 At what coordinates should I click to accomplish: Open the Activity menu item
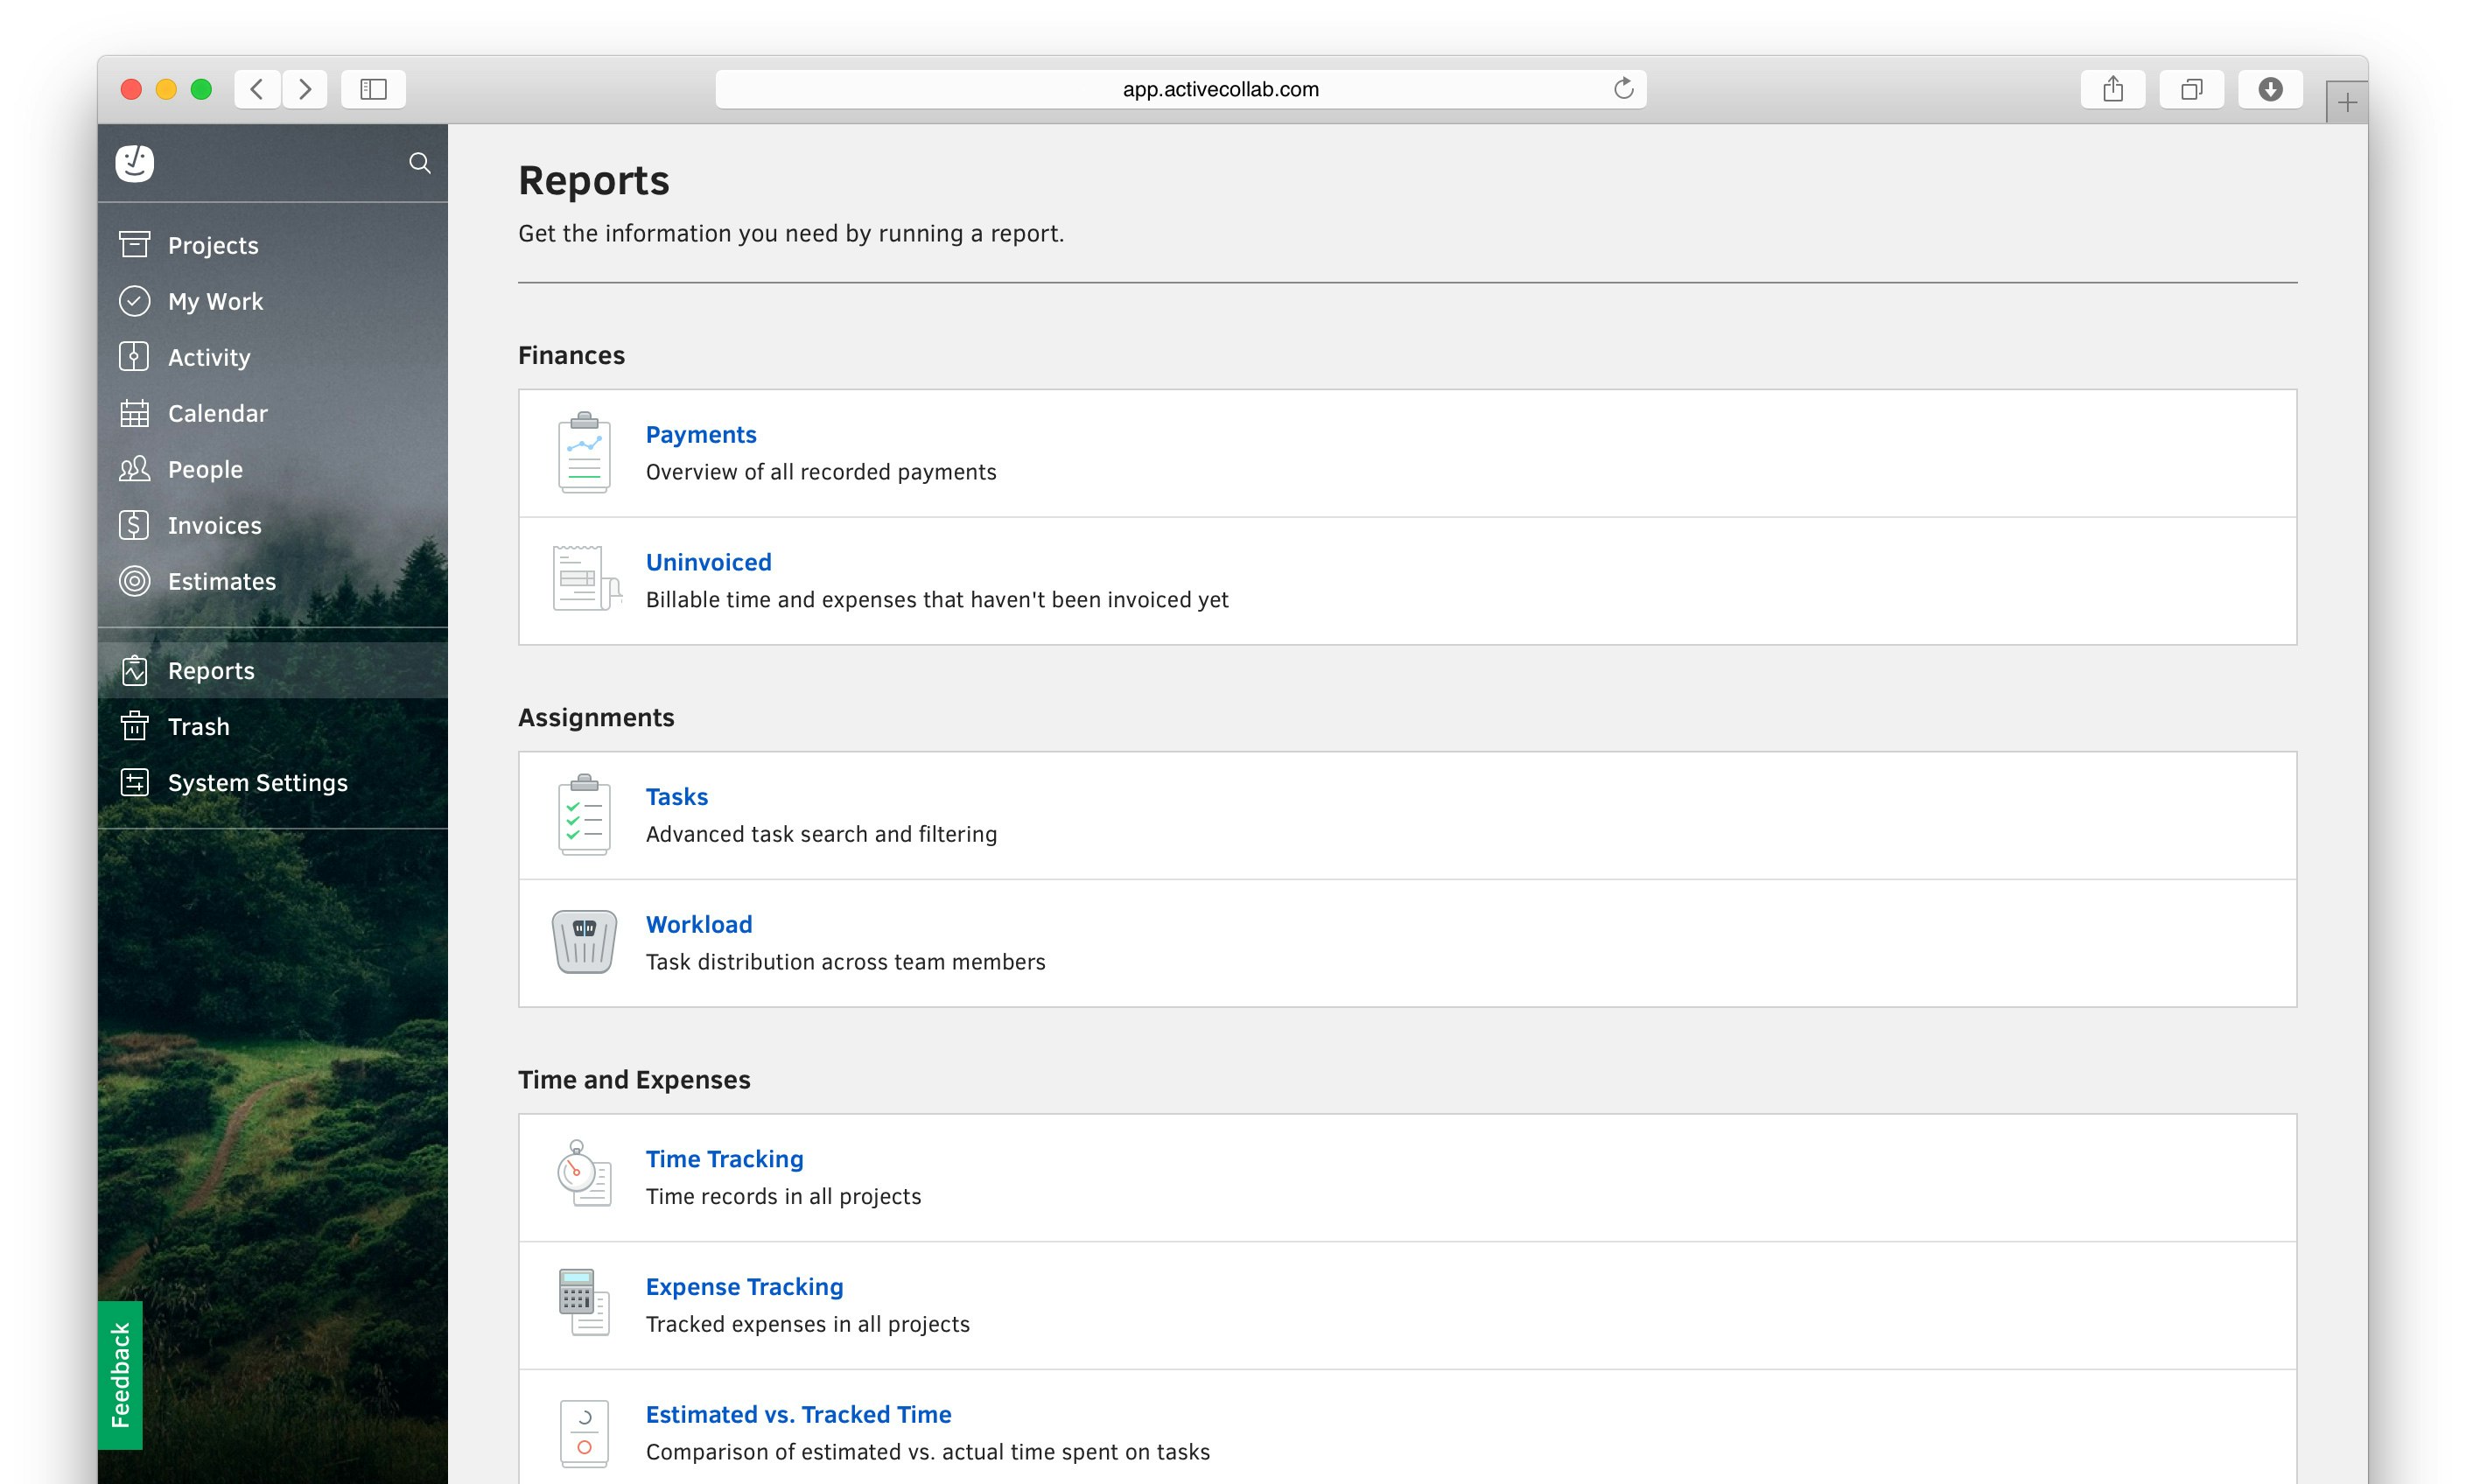coord(209,357)
